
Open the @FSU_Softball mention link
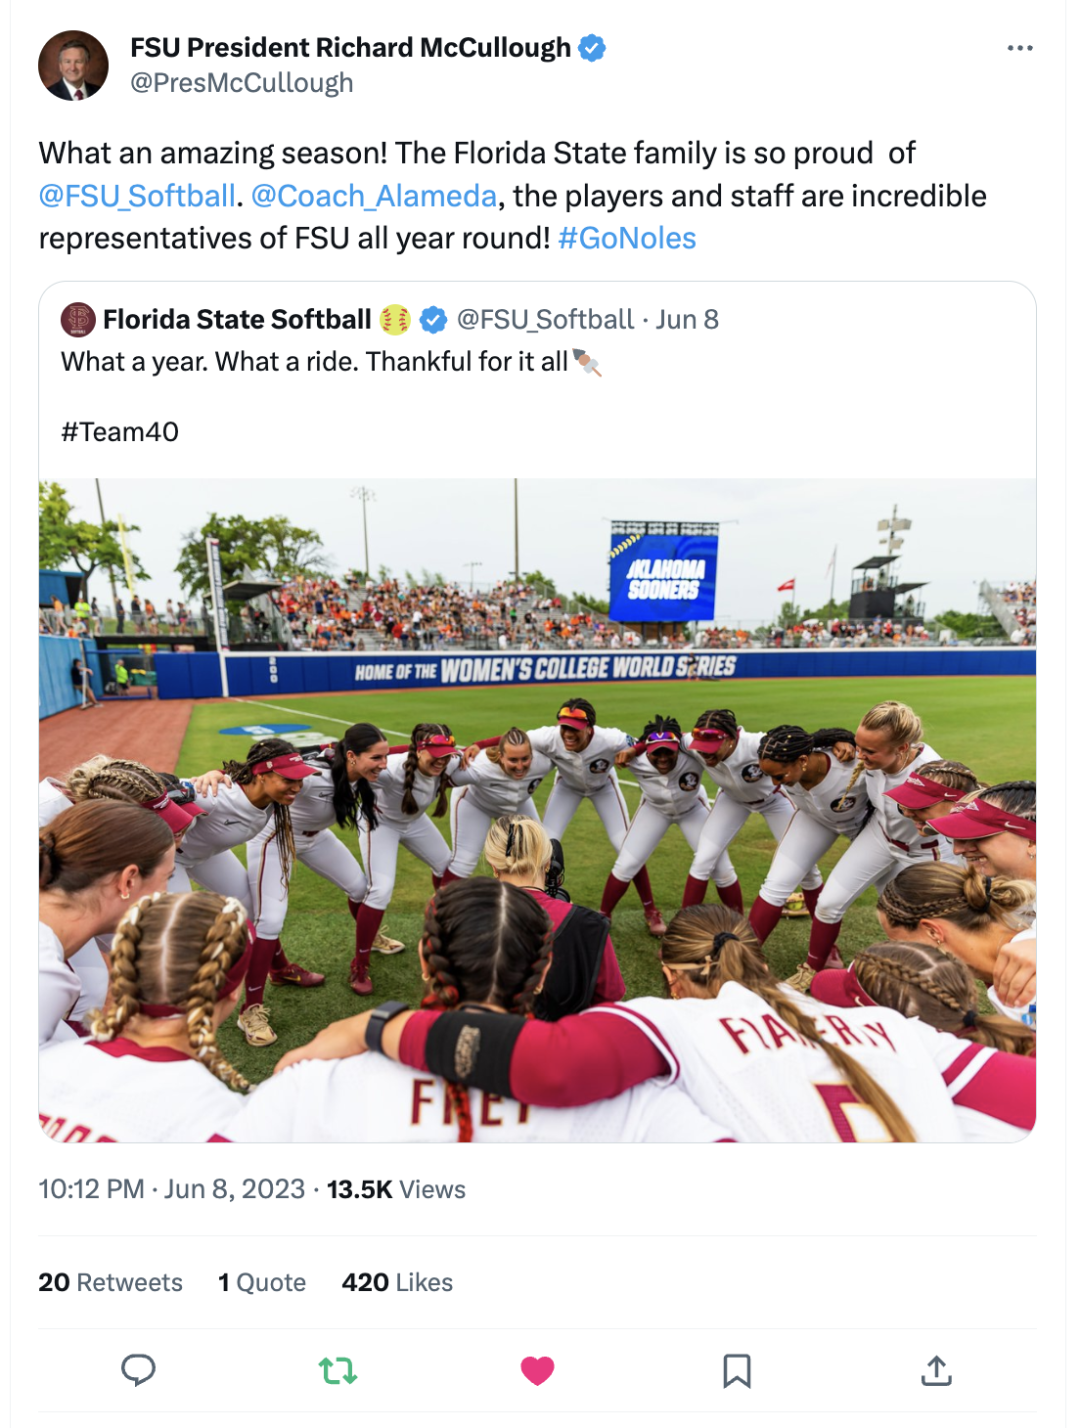137,196
